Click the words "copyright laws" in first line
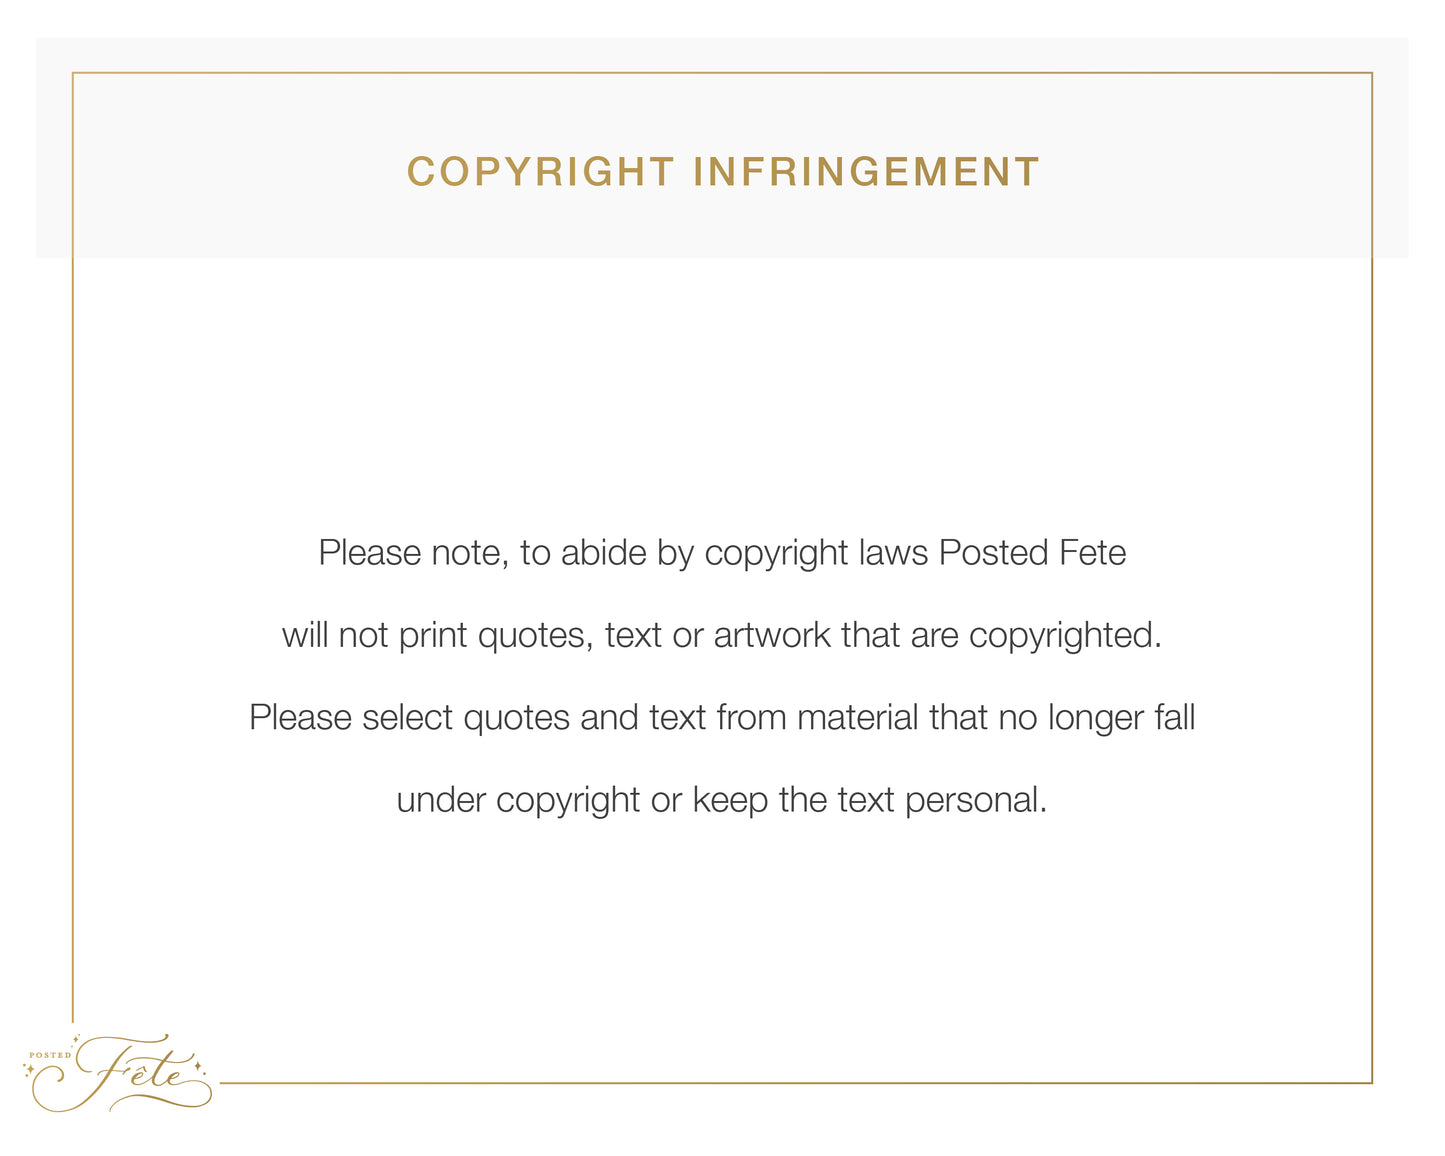 click(816, 554)
